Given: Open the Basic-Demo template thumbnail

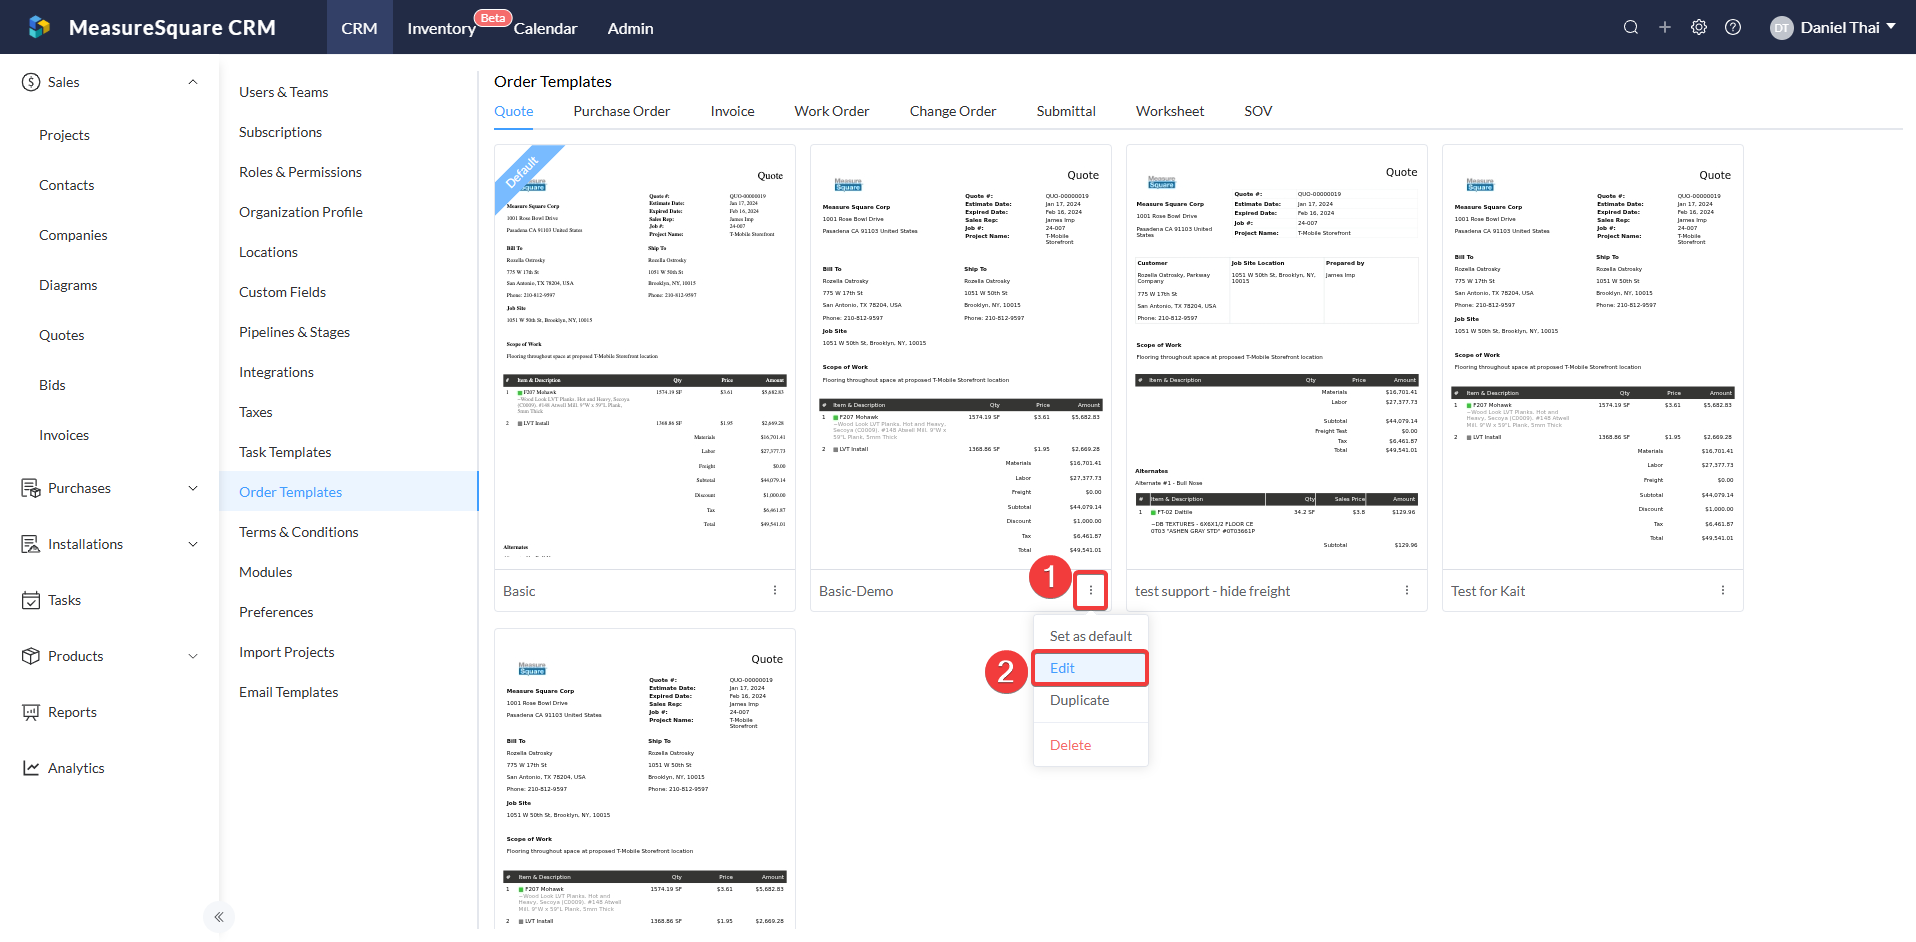Looking at the screenshot, I should [961, 358].
